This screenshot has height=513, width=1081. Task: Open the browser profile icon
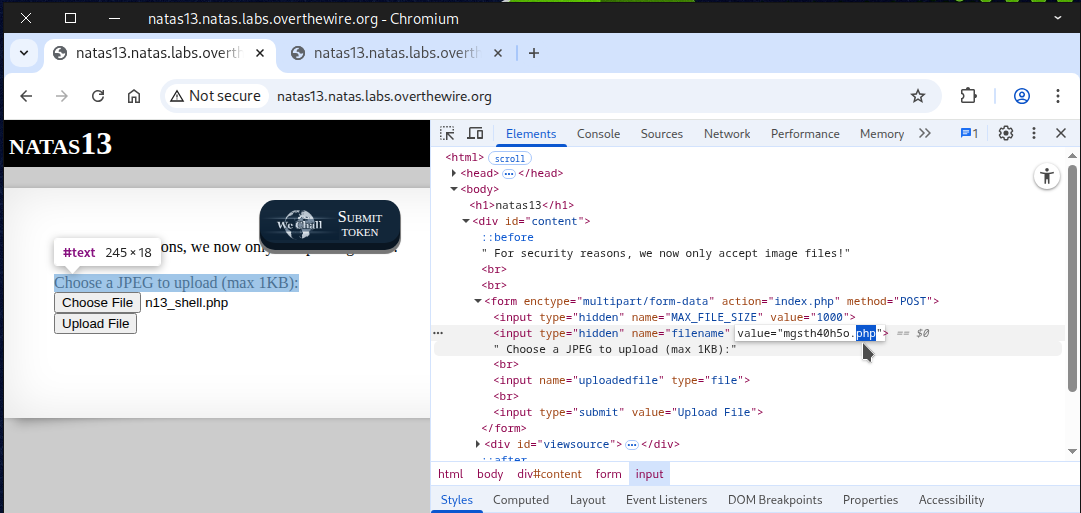[1021, 96]
